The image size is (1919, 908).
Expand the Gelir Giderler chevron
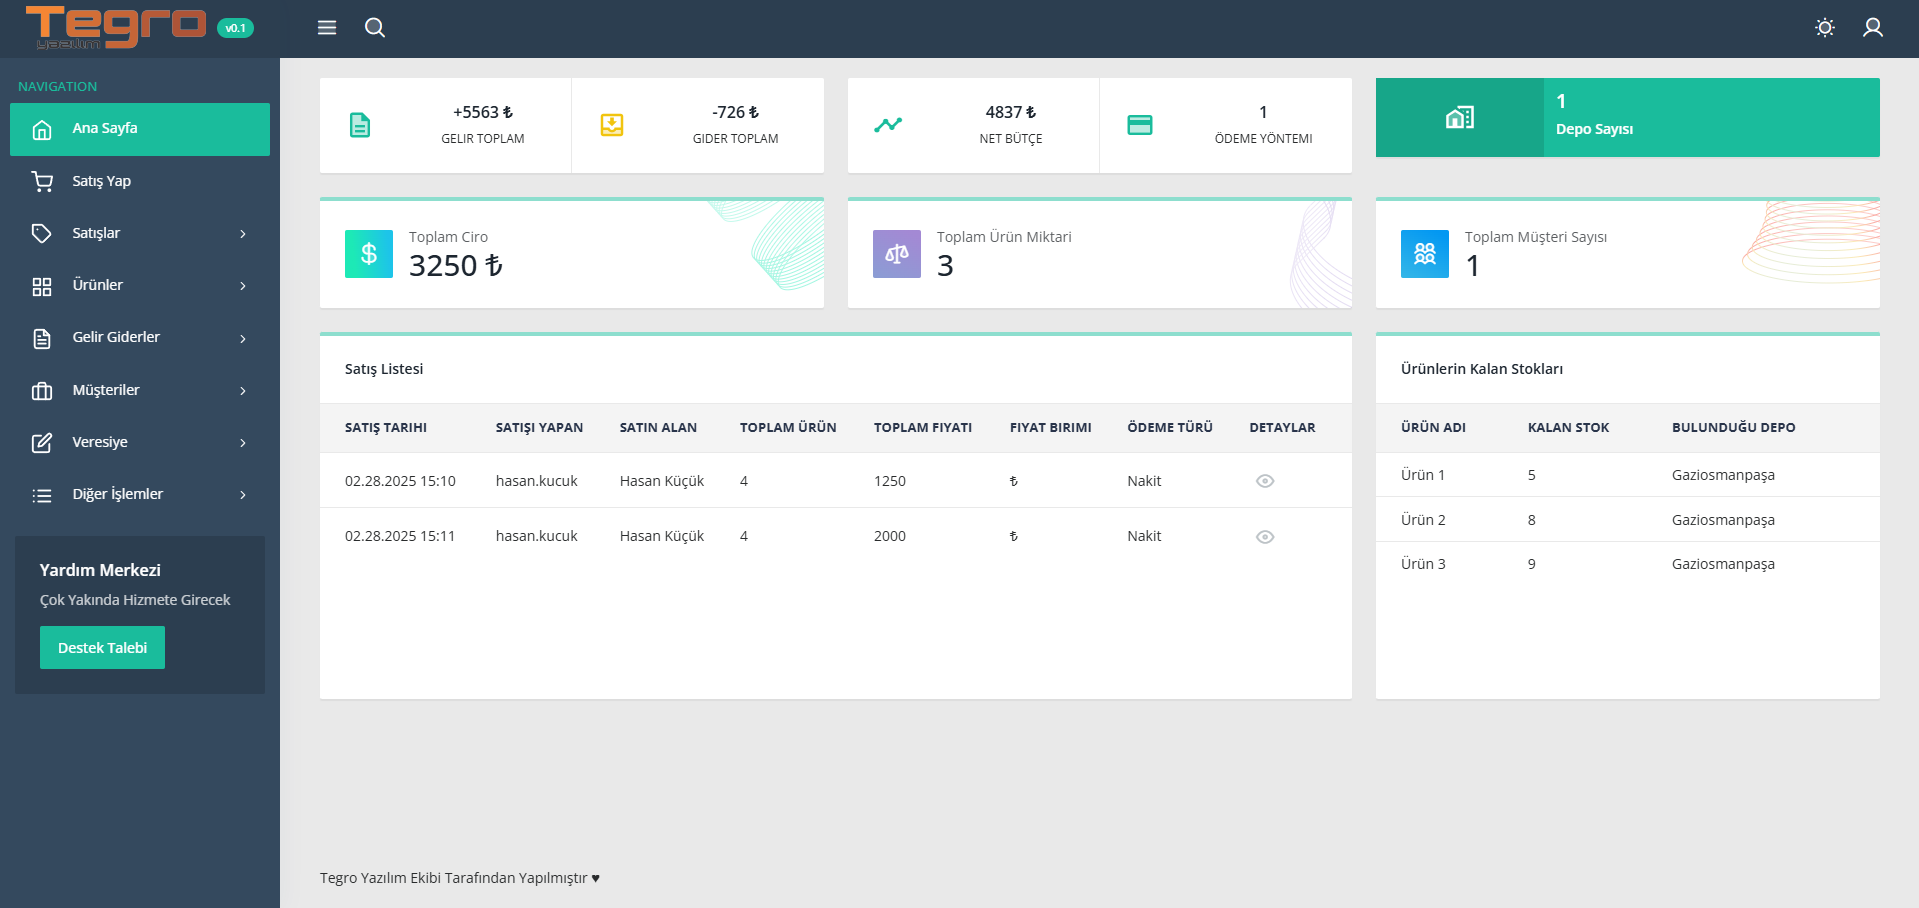[243, 339]
